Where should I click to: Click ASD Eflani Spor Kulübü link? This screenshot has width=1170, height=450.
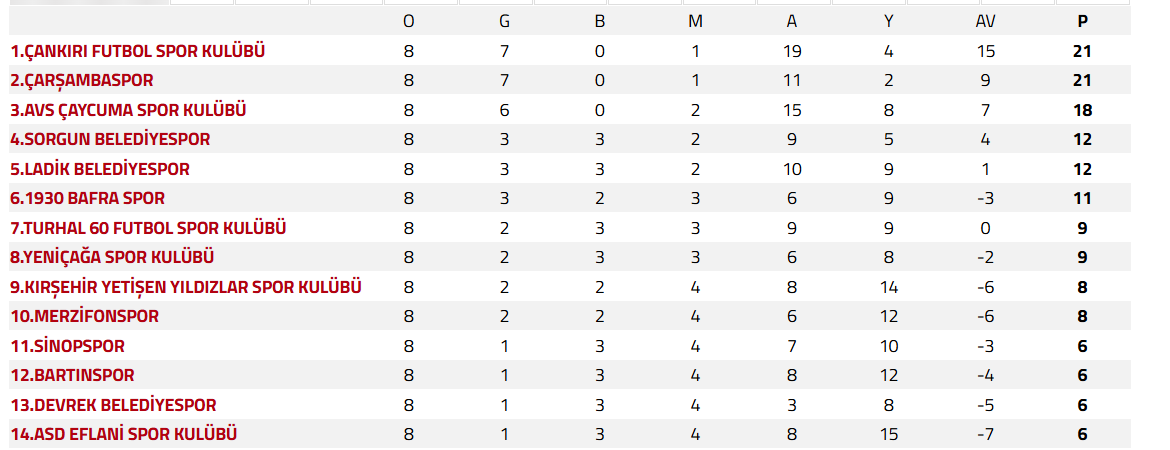coord(123,434)
